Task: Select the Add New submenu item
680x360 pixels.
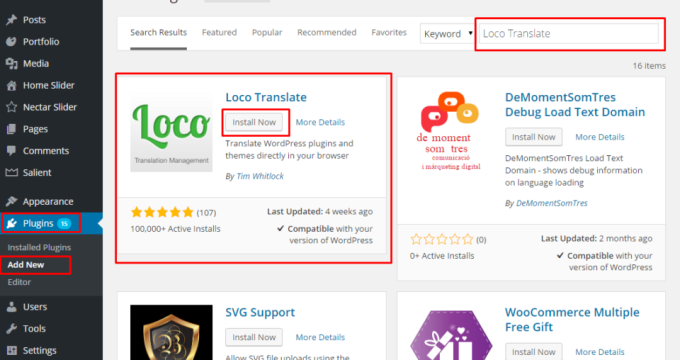Action: click(26, 265)
